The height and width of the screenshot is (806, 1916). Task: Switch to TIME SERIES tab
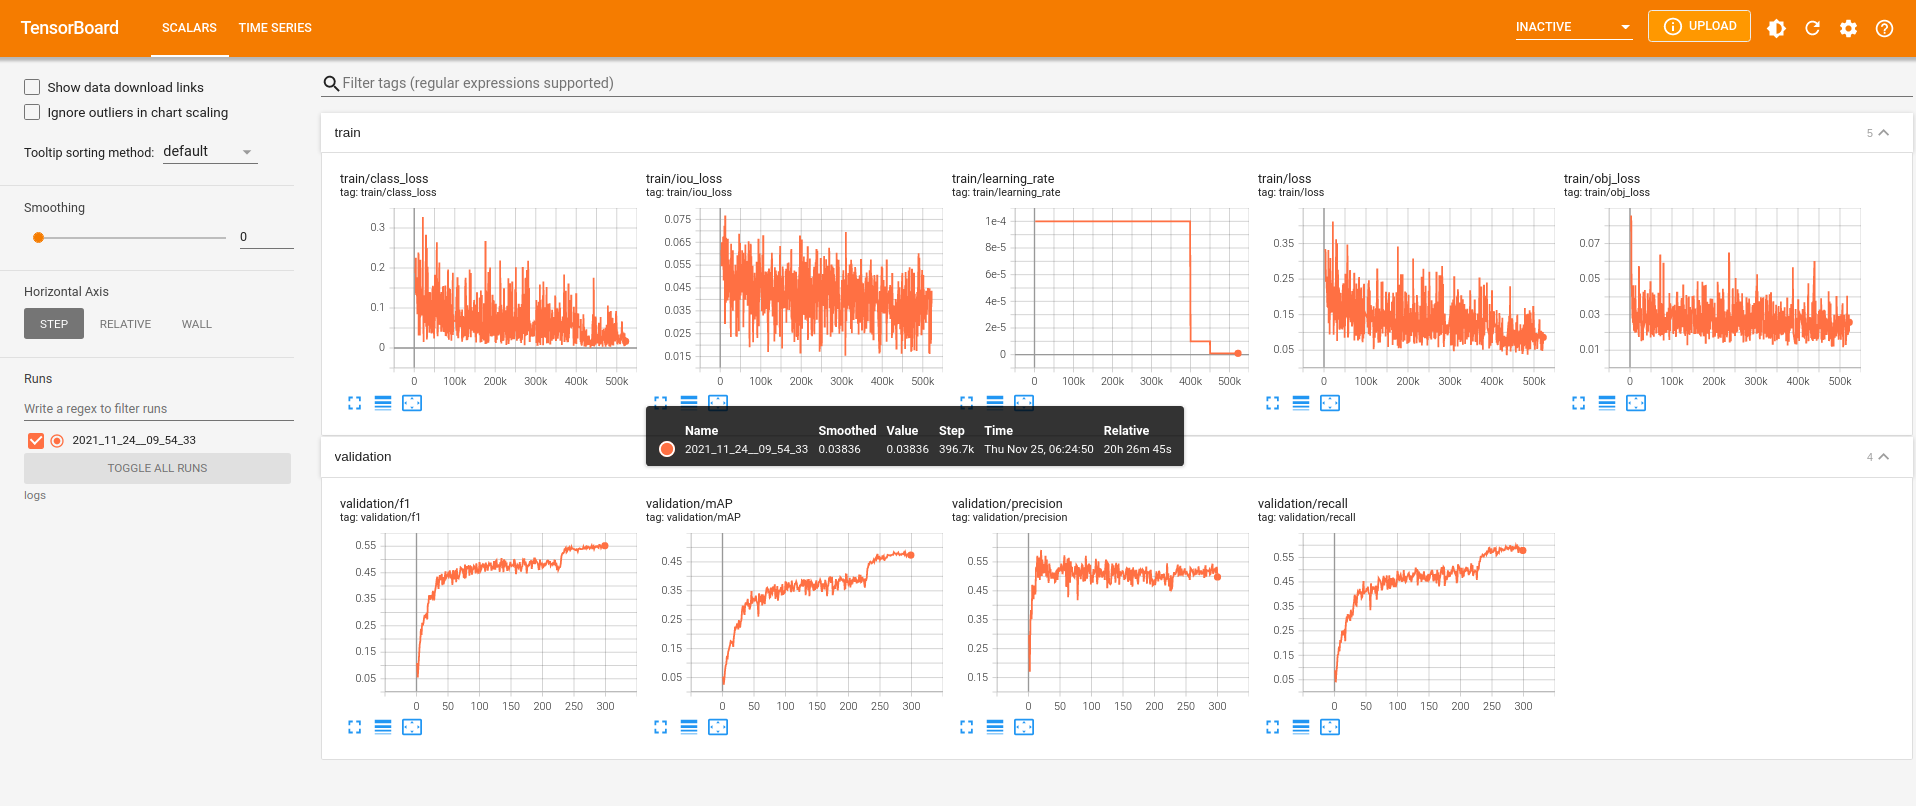point(275,28)
